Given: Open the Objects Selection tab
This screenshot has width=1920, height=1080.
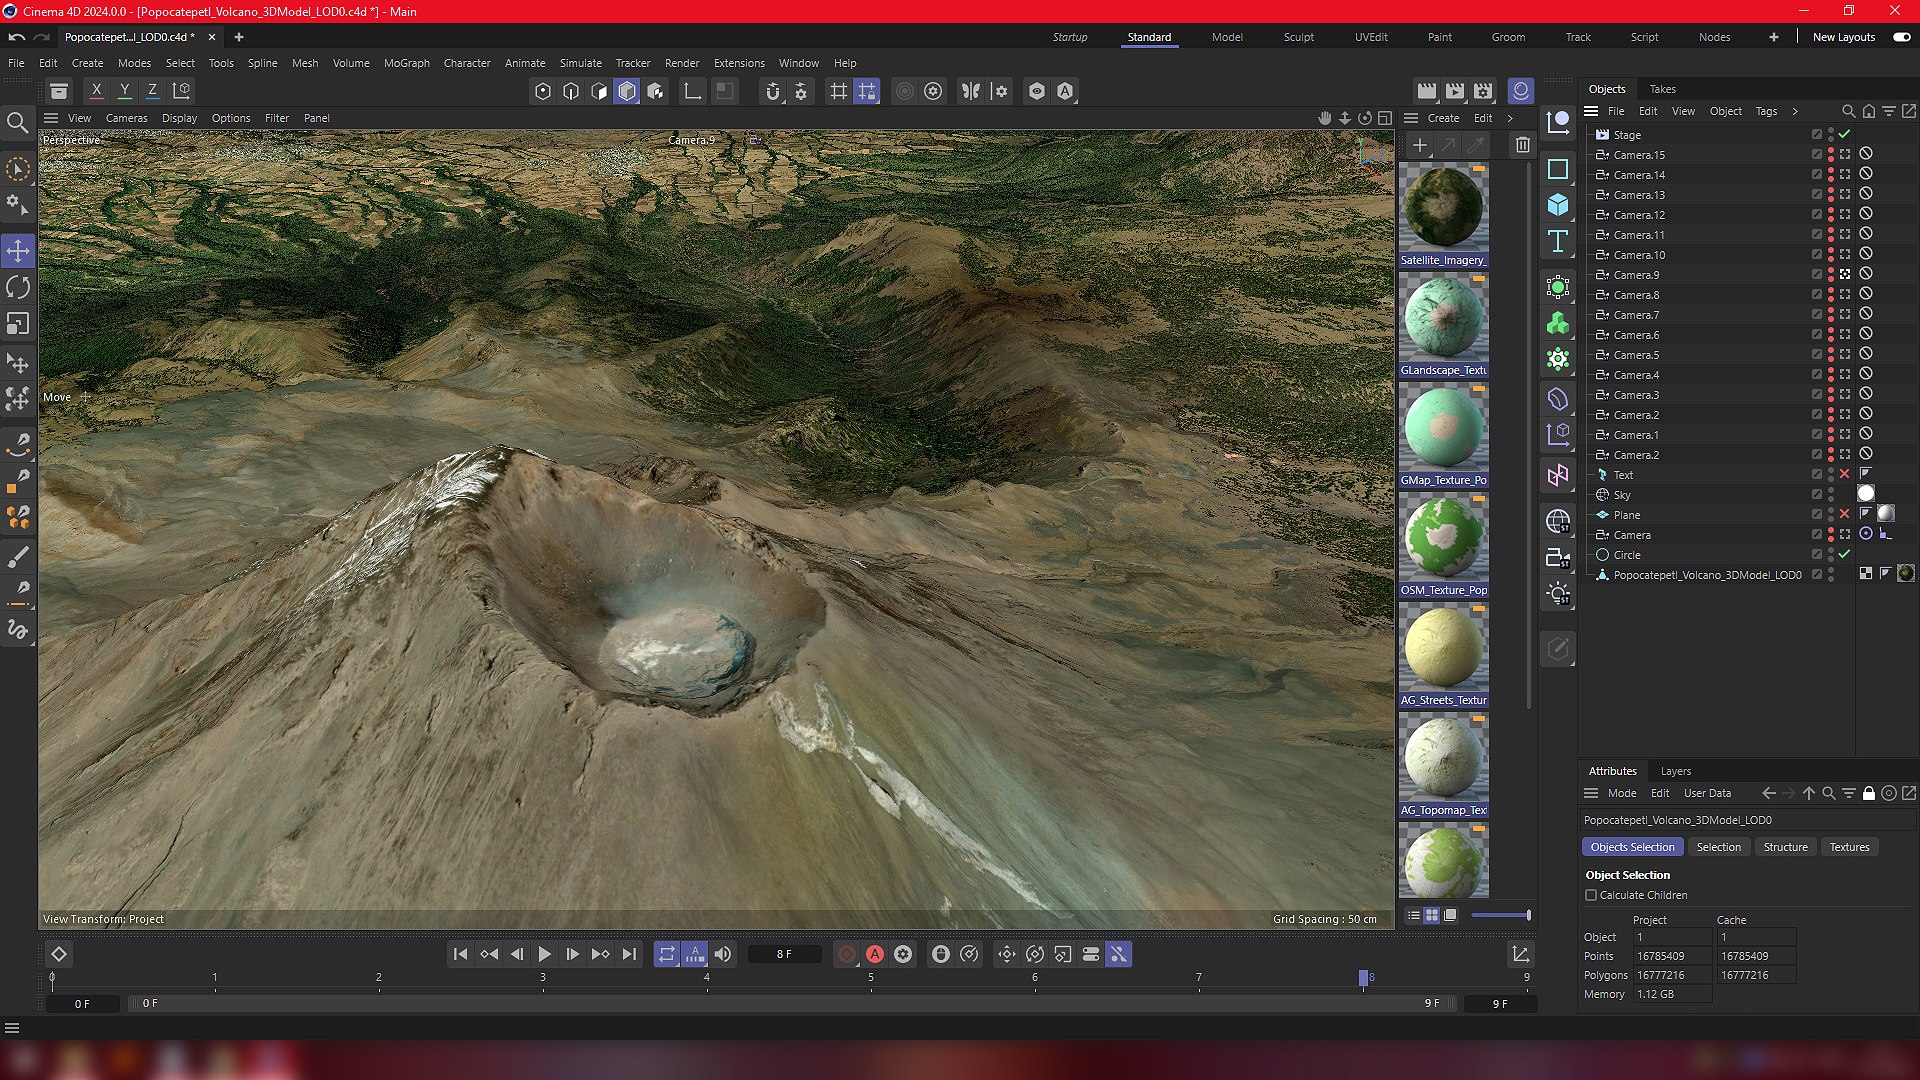Looking at the screenshot, I should pyautogui.click(x=1632, y=848).
